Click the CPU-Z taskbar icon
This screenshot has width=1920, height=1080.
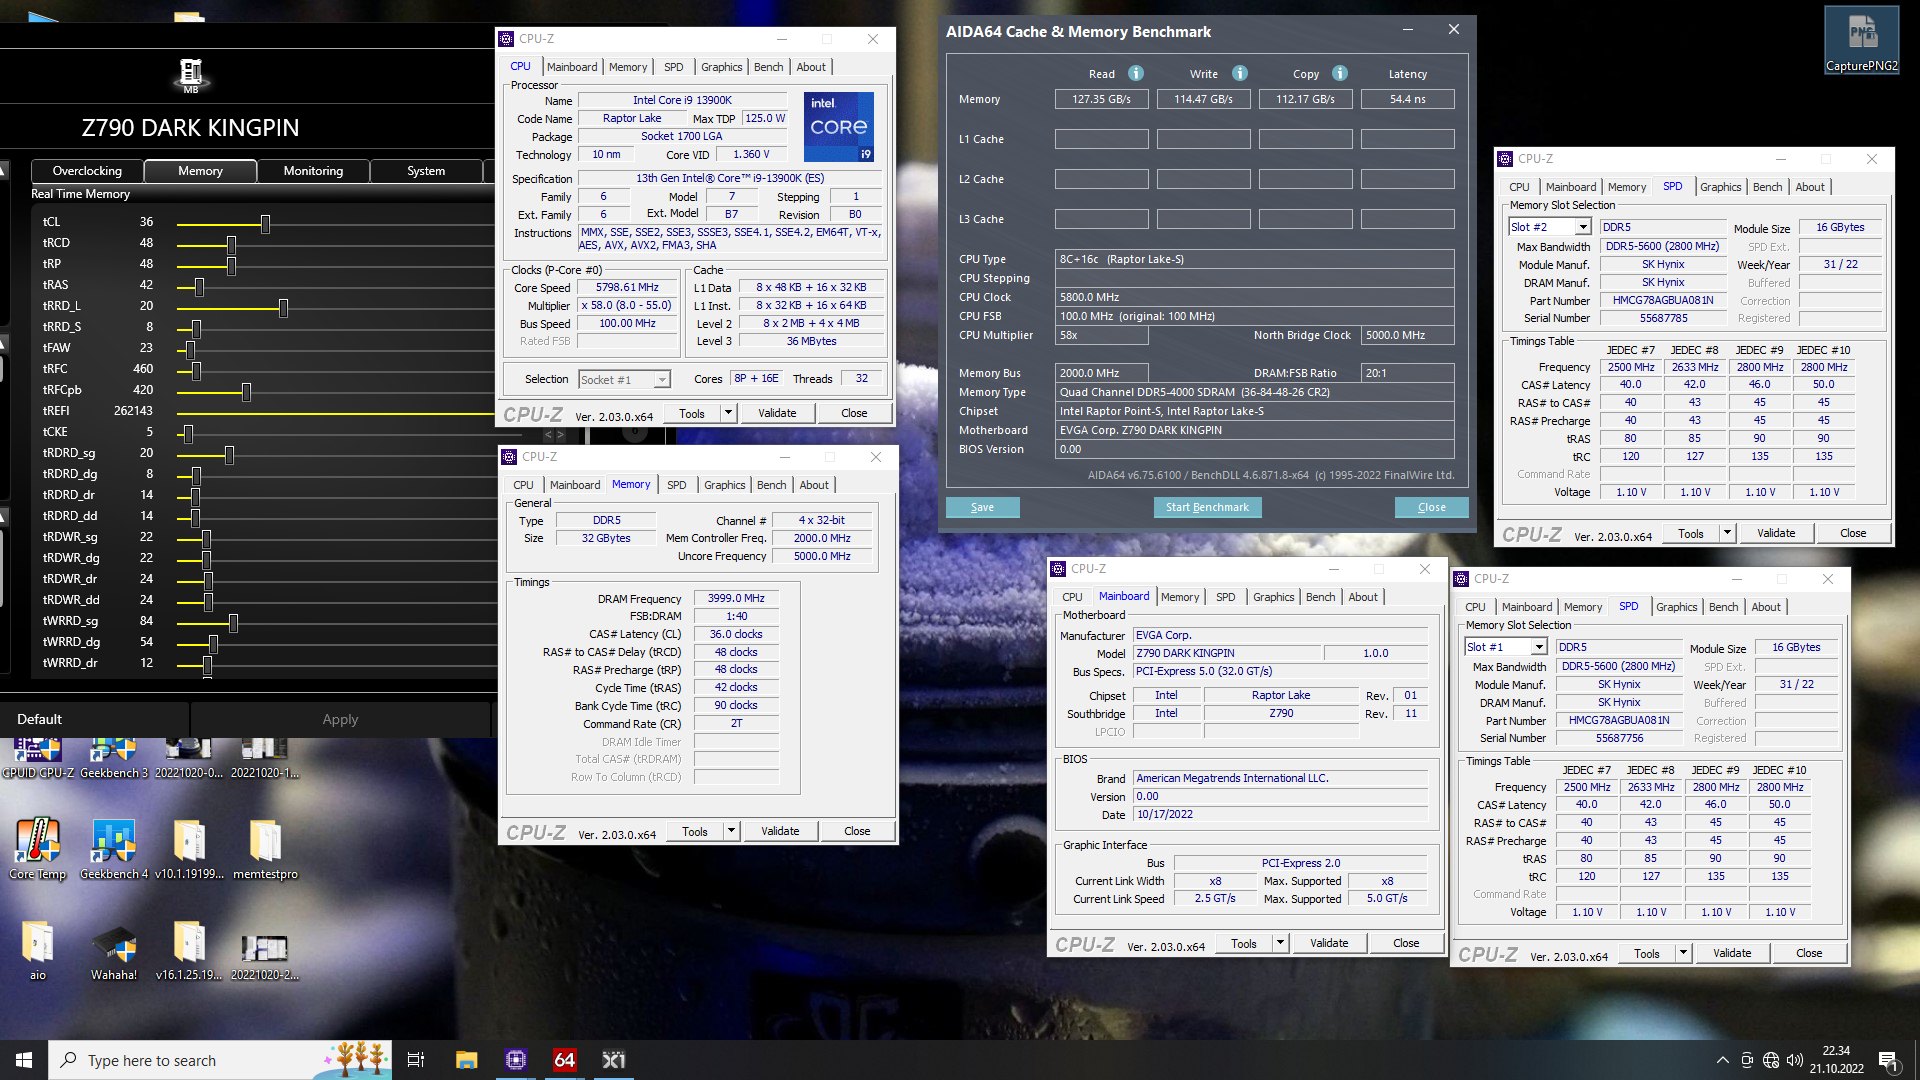[516, 1060]
